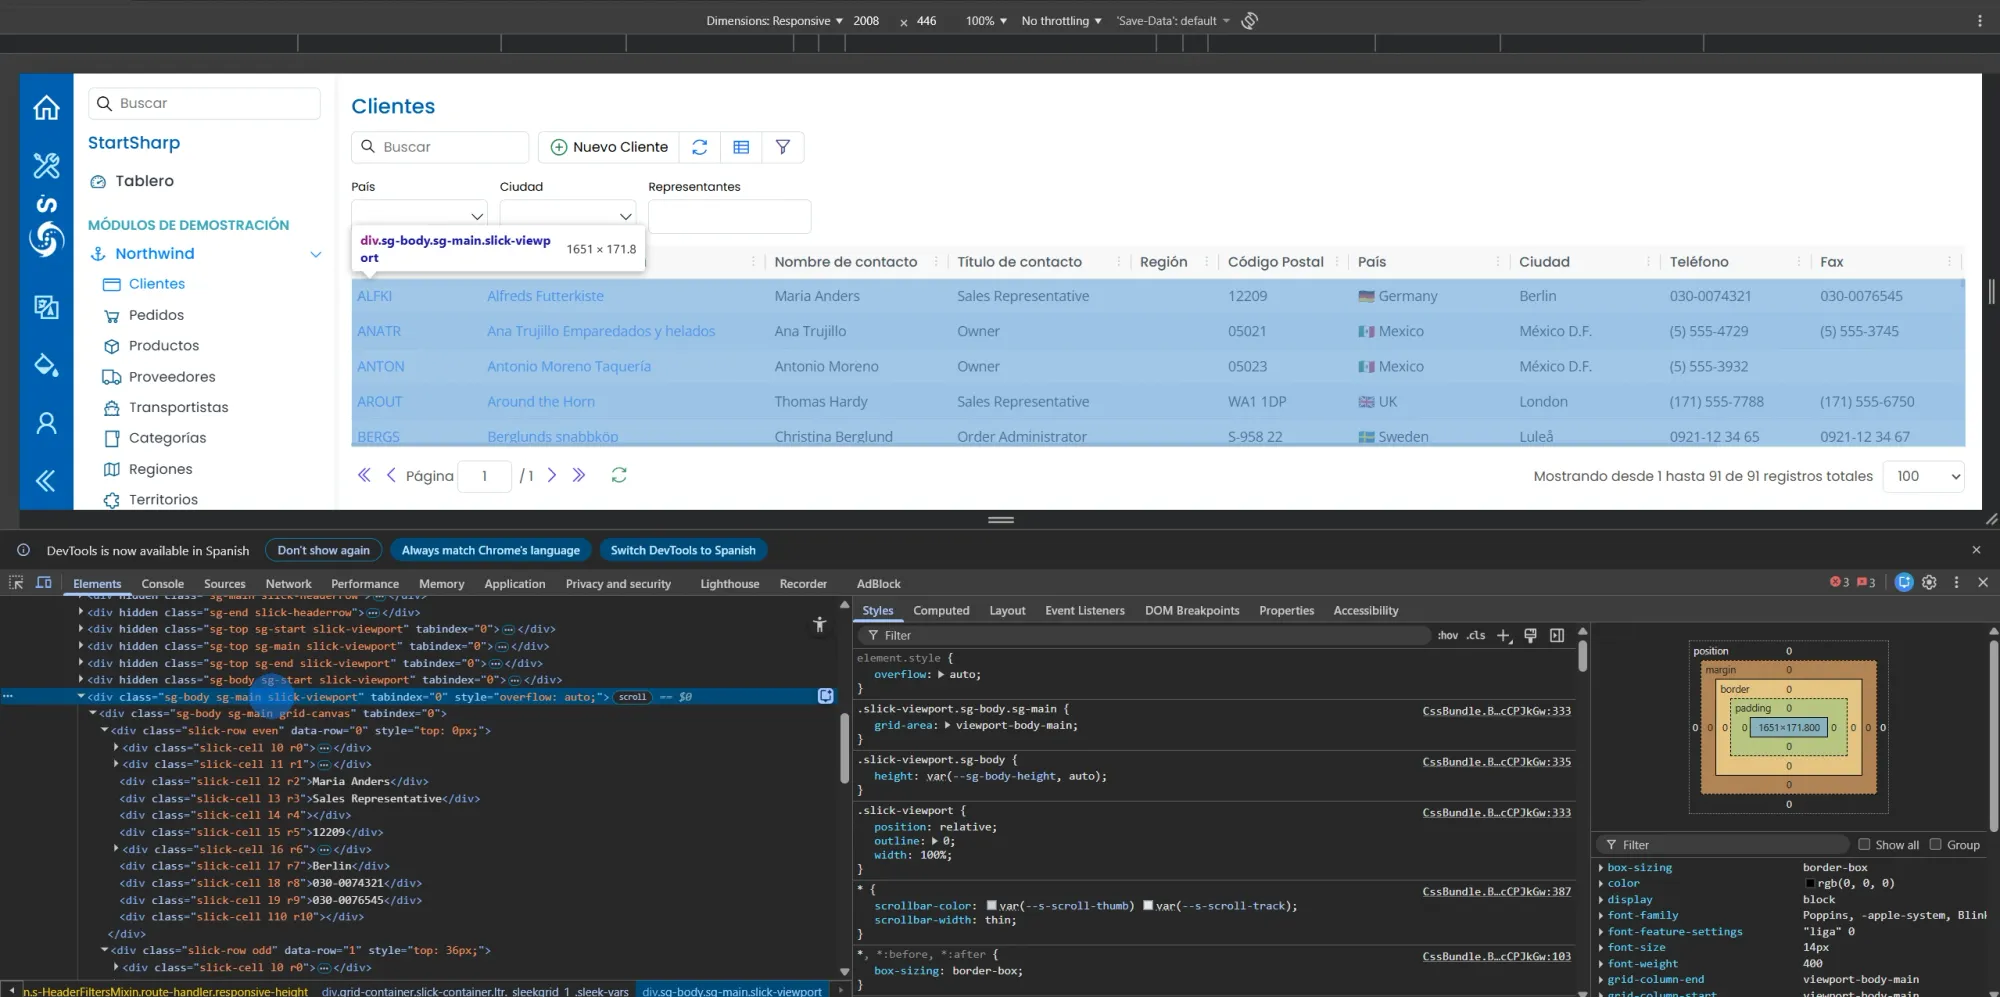Click the home icon in sidebar

pyautogui.click(x=46, y=107)
